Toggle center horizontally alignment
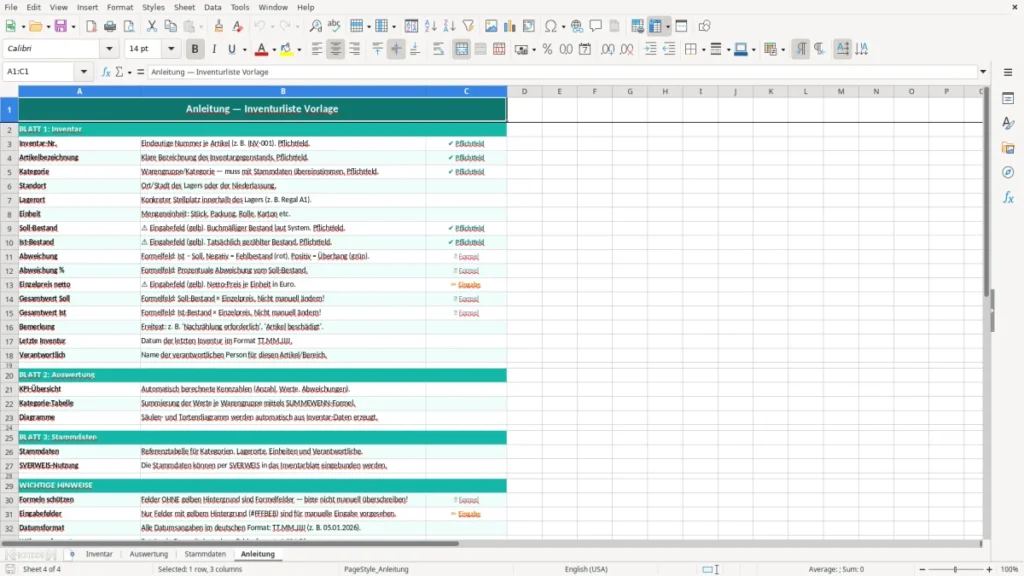Viewport: 1024px width, 576px height. (x=336, y=49)
